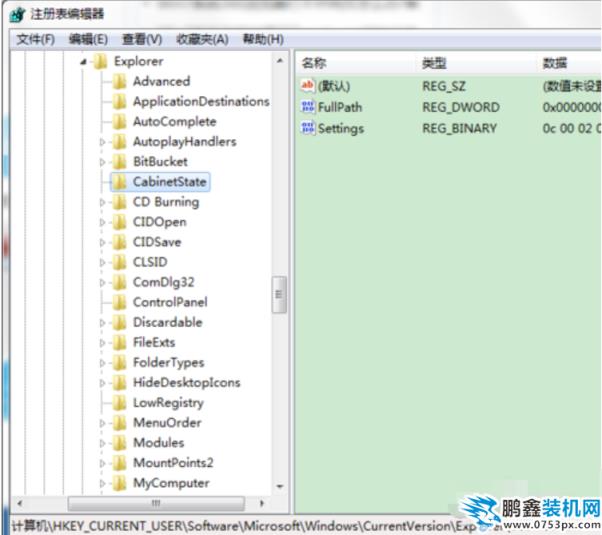Screen dimensions: 602x535
Task: Expand the AutoplayHandlers node arrow
Action: (x=103, y=142)
